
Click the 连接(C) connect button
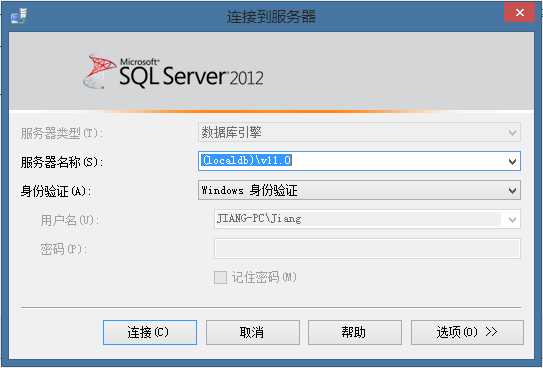point(150,332)
